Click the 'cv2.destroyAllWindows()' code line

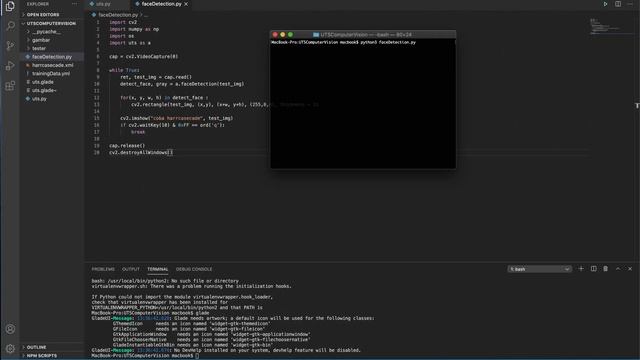141,153
